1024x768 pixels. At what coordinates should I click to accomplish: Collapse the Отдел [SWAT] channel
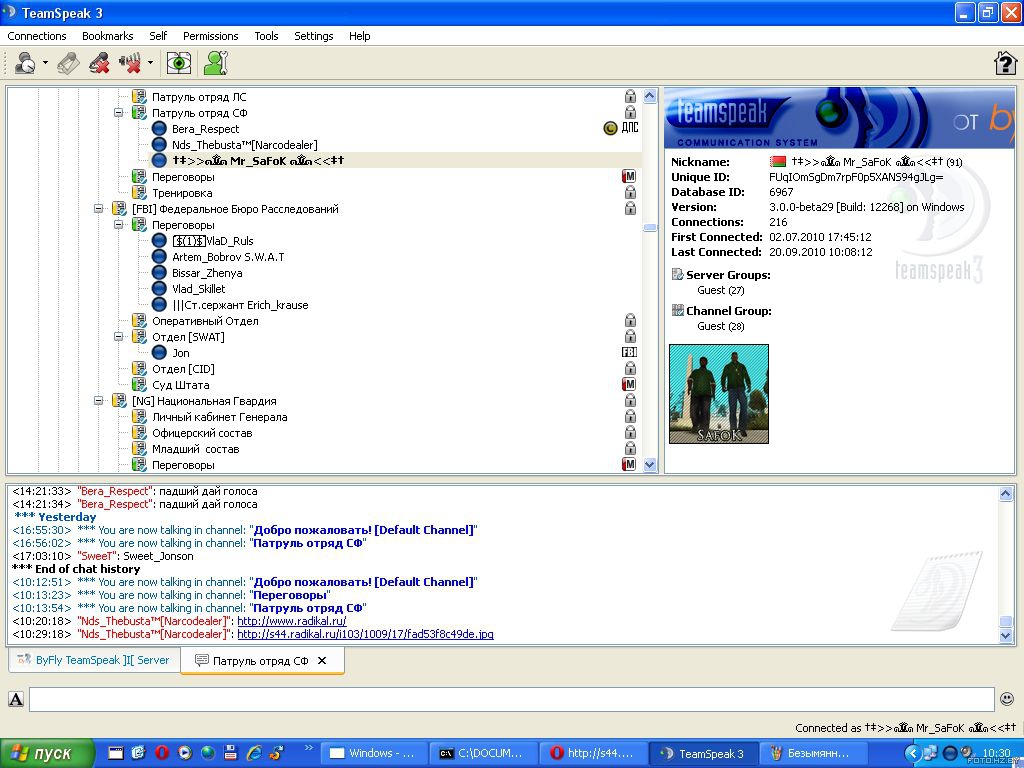point(118,337)
